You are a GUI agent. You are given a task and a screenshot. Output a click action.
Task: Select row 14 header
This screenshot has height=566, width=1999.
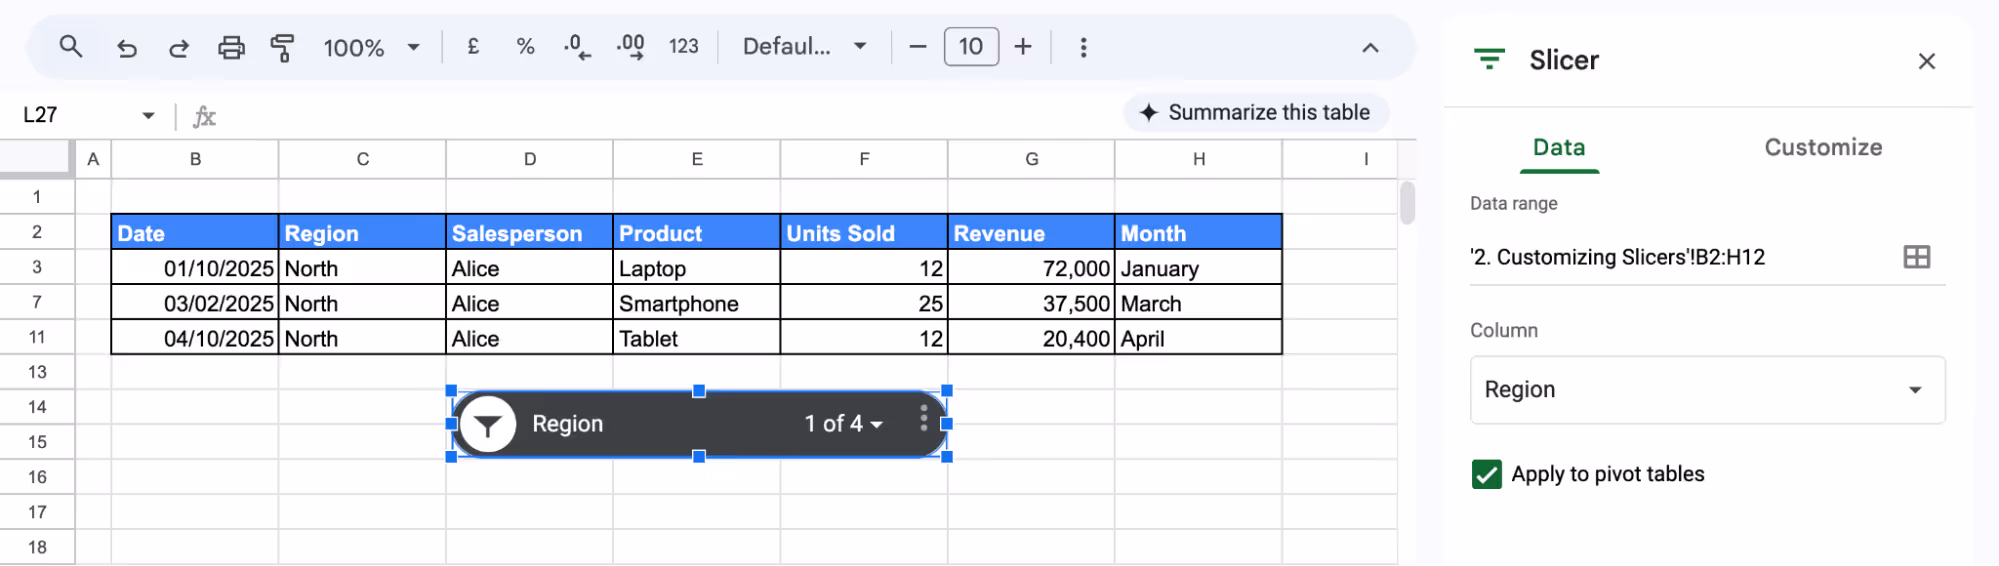tap(37, 407)
